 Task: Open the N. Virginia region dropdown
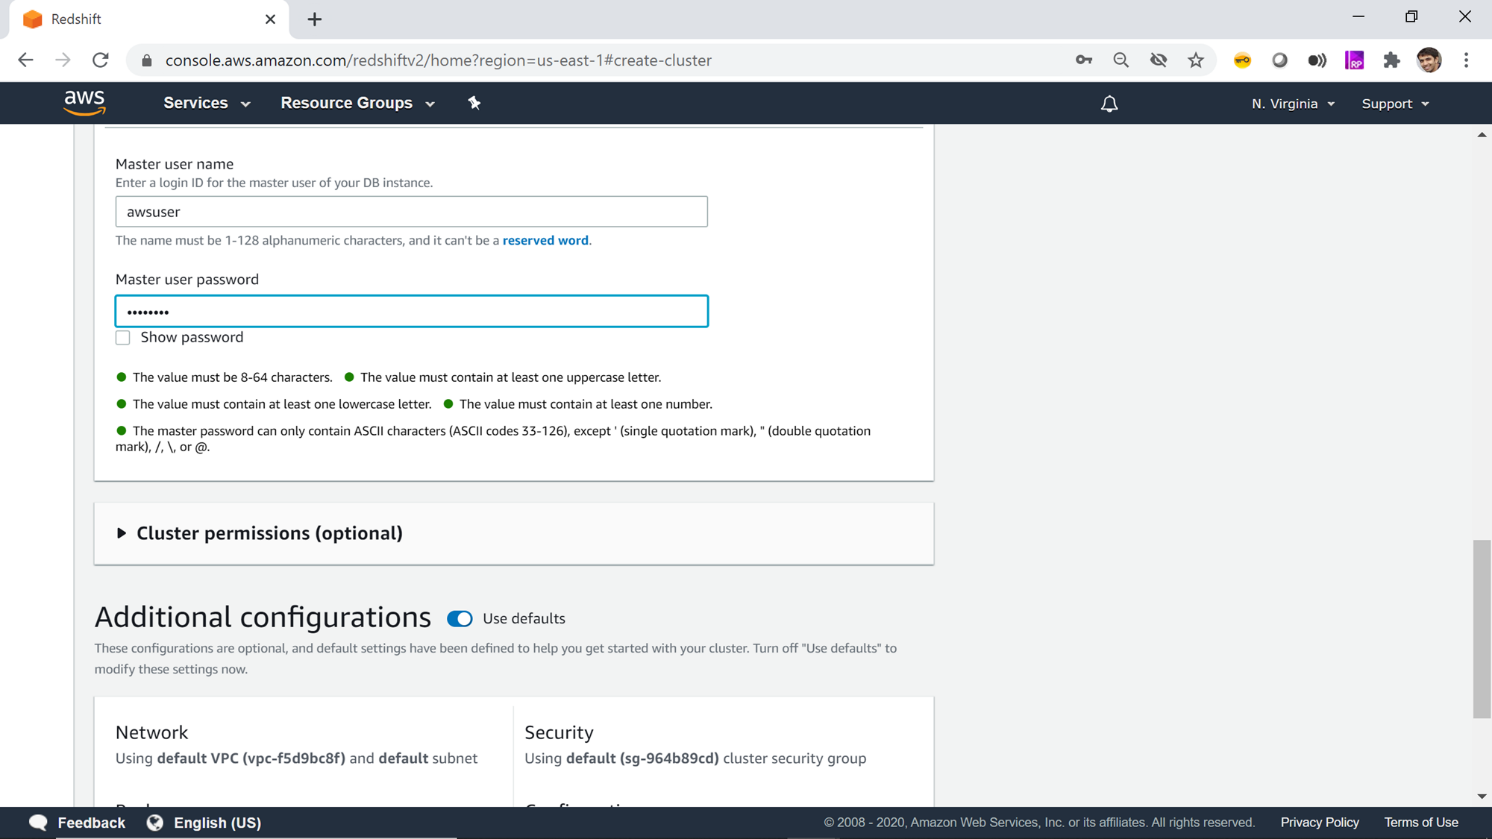point(1292,104)
